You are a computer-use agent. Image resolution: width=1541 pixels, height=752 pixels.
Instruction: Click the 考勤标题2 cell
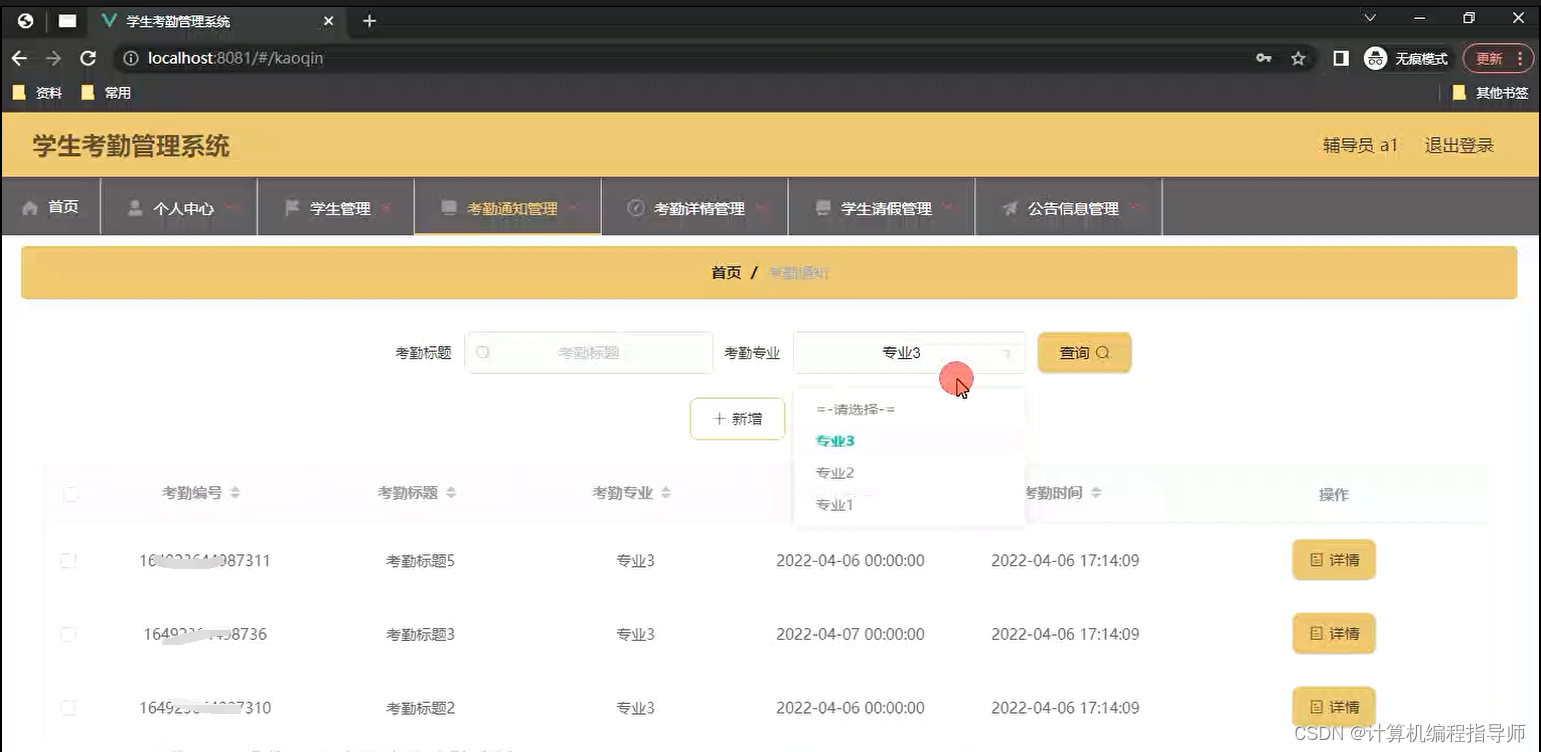(421, 709)
